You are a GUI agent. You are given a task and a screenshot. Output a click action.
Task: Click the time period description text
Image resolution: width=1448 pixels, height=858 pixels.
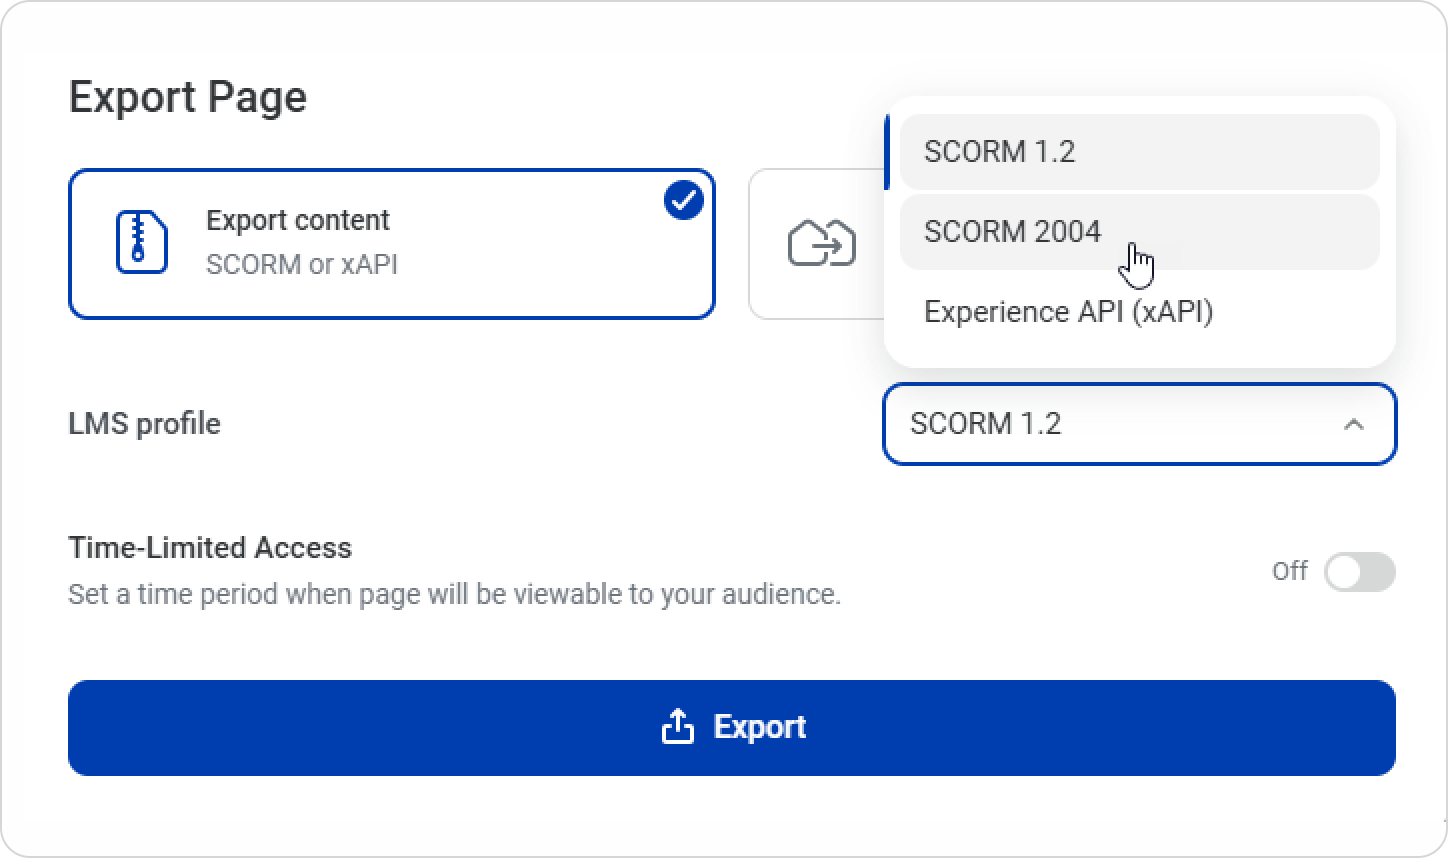pyautogui.click(x=454, y=595)
